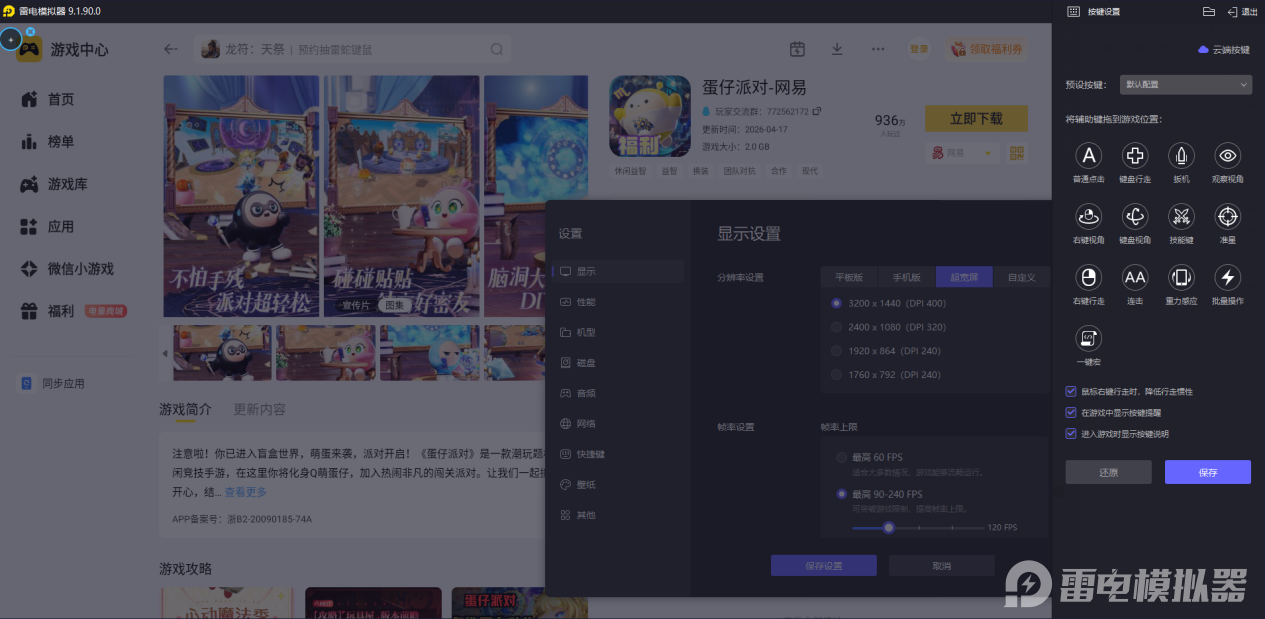Image resolution: width=1265 pixels, height=619 pixels.
Task: Open 游戏库 in game center sidebar
Action: pyautogui.click(x=68, y=184)
